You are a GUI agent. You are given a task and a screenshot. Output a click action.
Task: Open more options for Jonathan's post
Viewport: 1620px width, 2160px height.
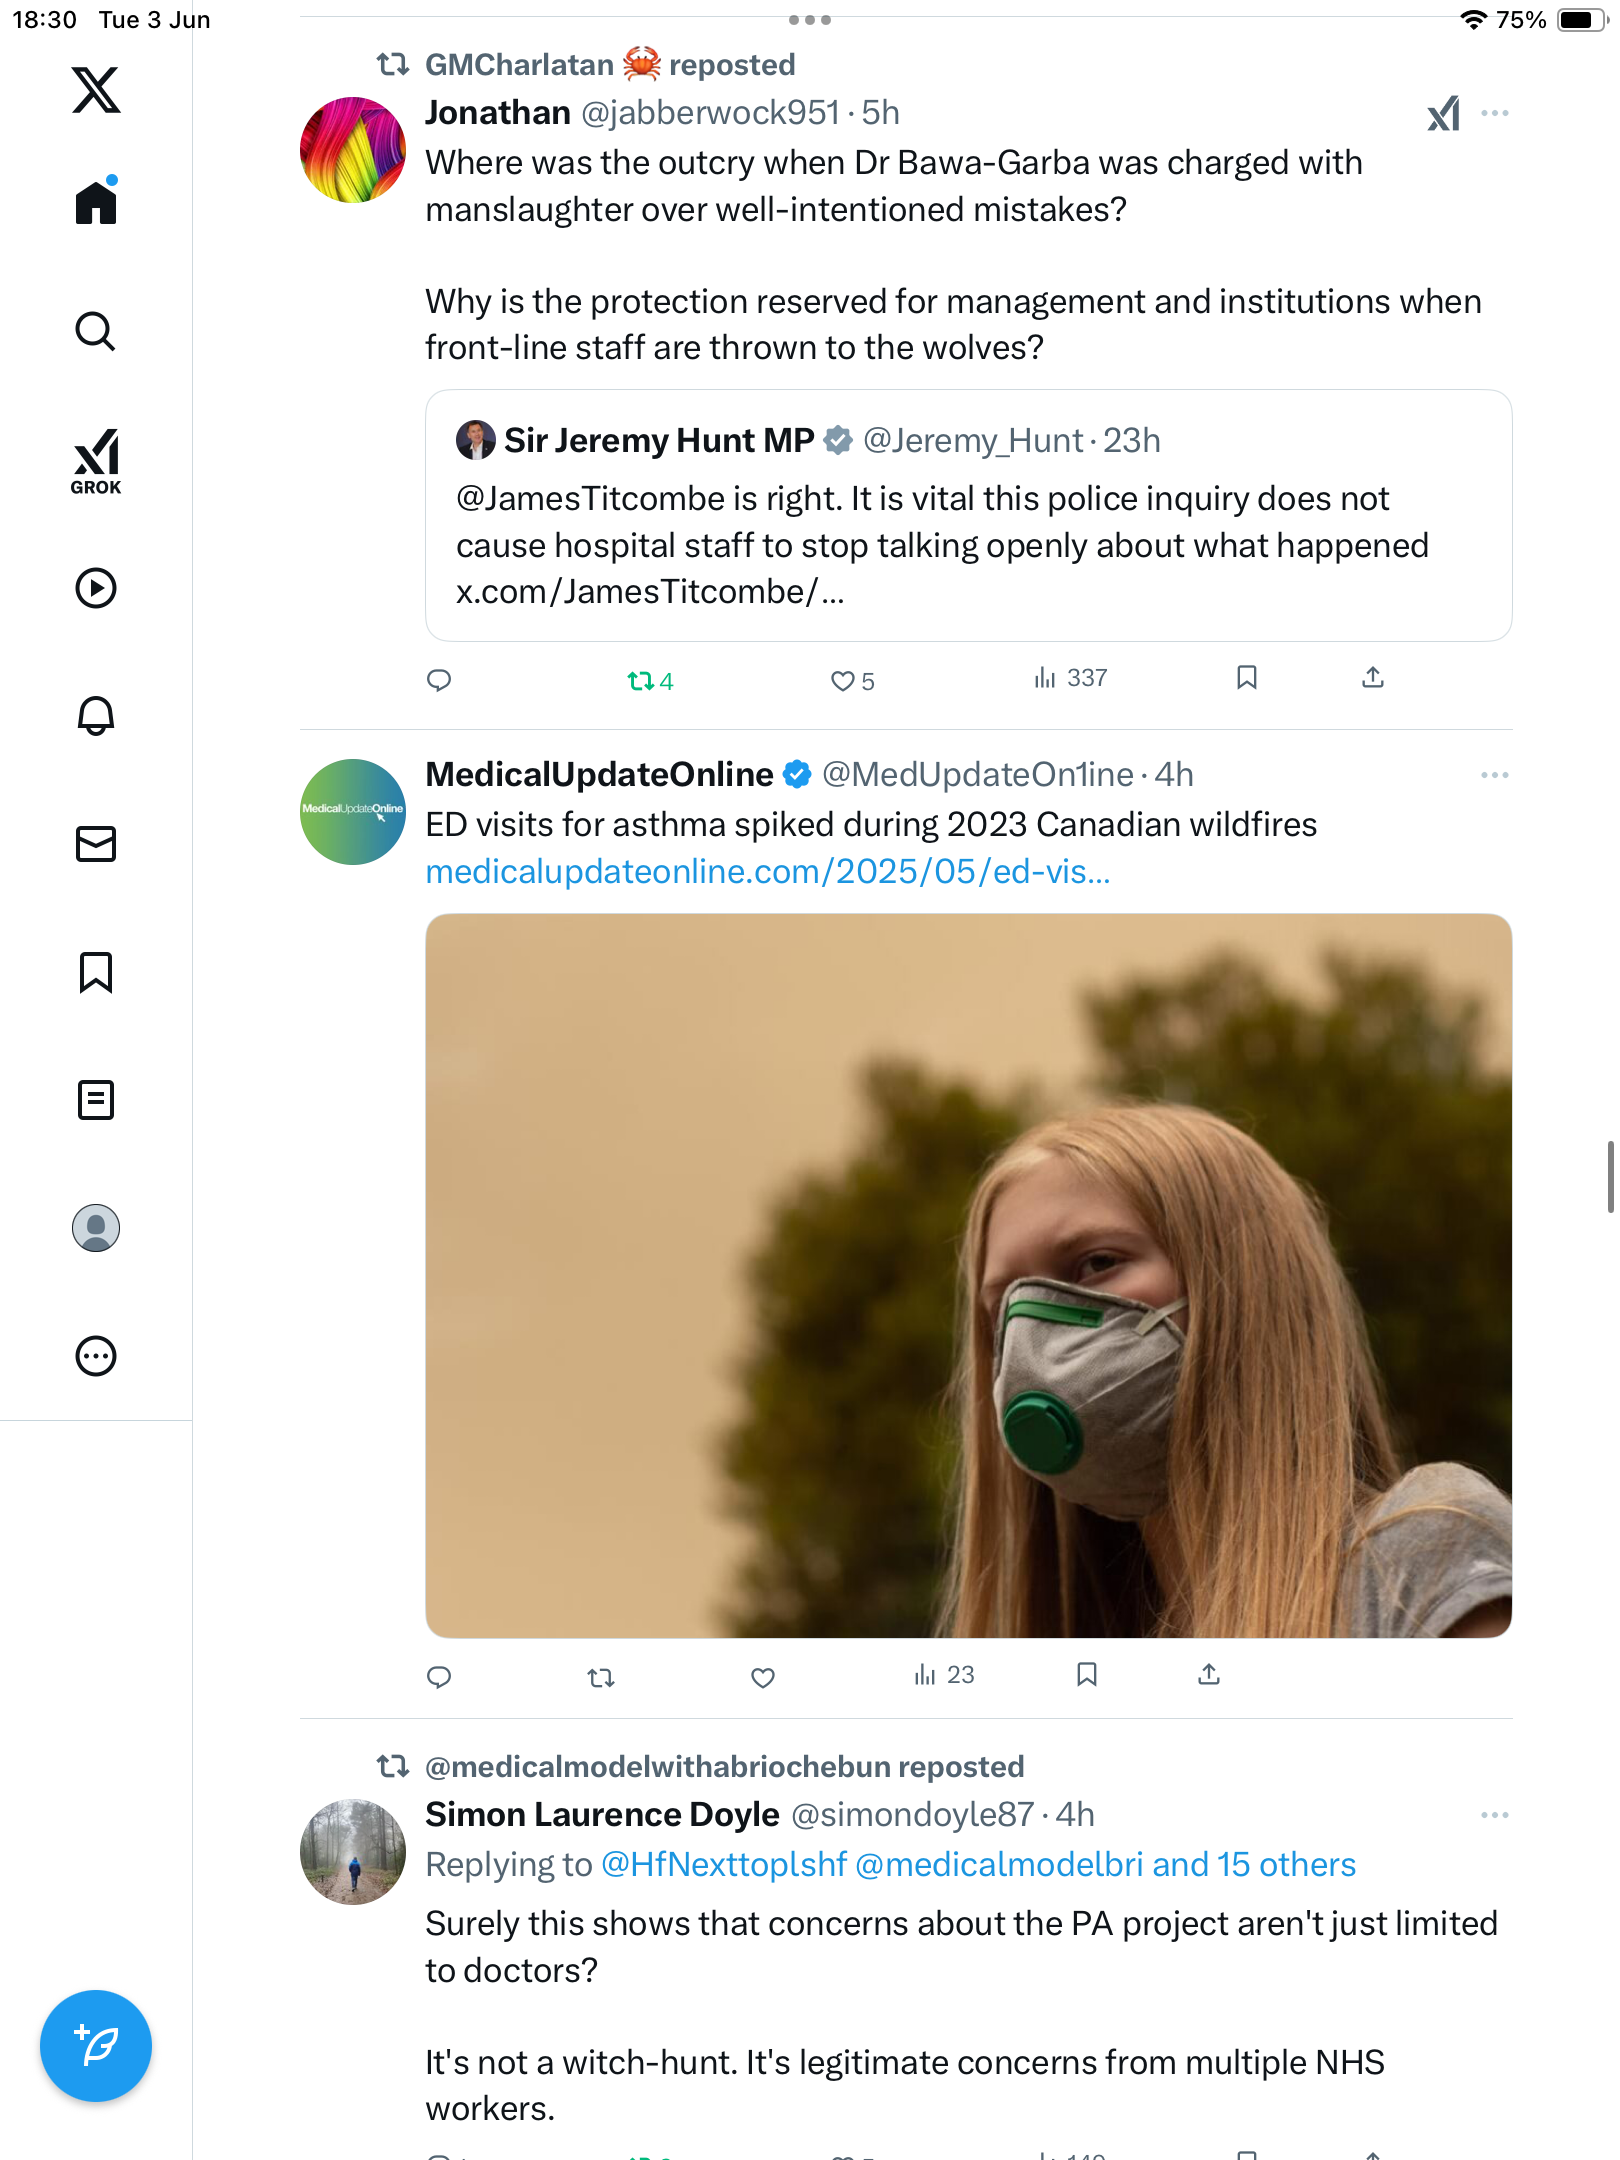(1495, 113)
